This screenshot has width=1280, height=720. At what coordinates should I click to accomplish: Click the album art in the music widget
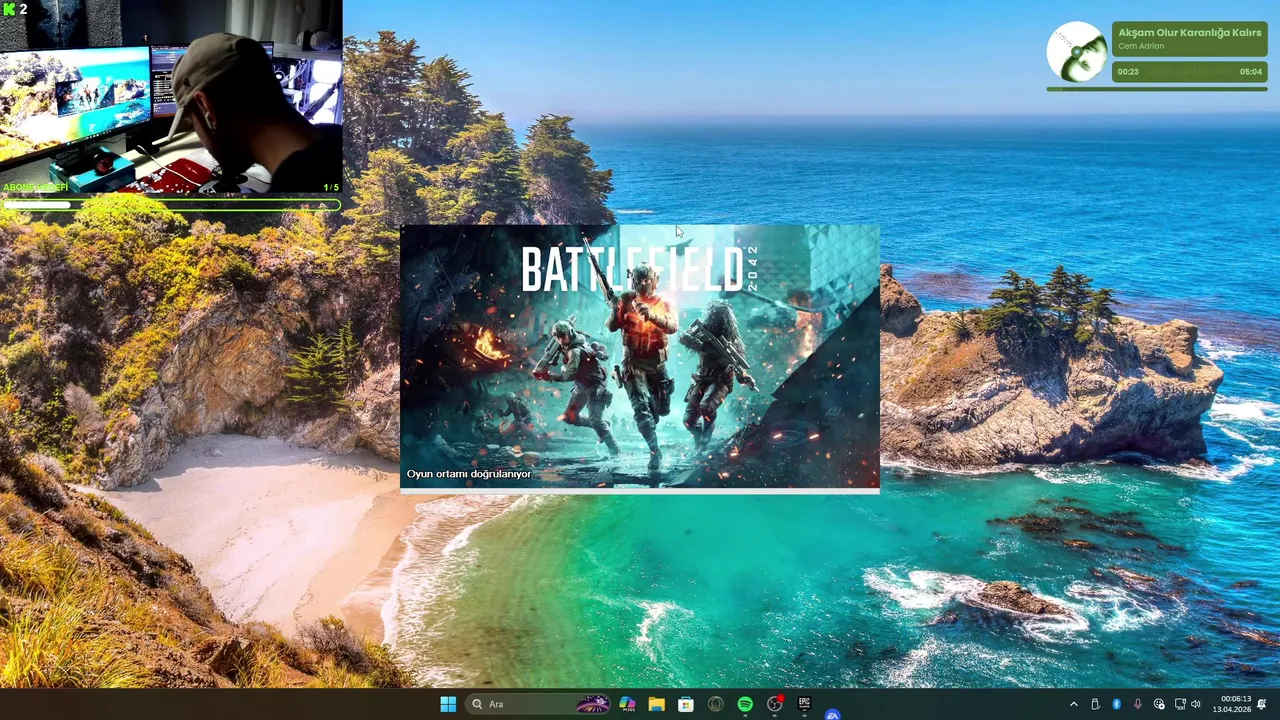pyautogui.click(x=1077, y=52)
